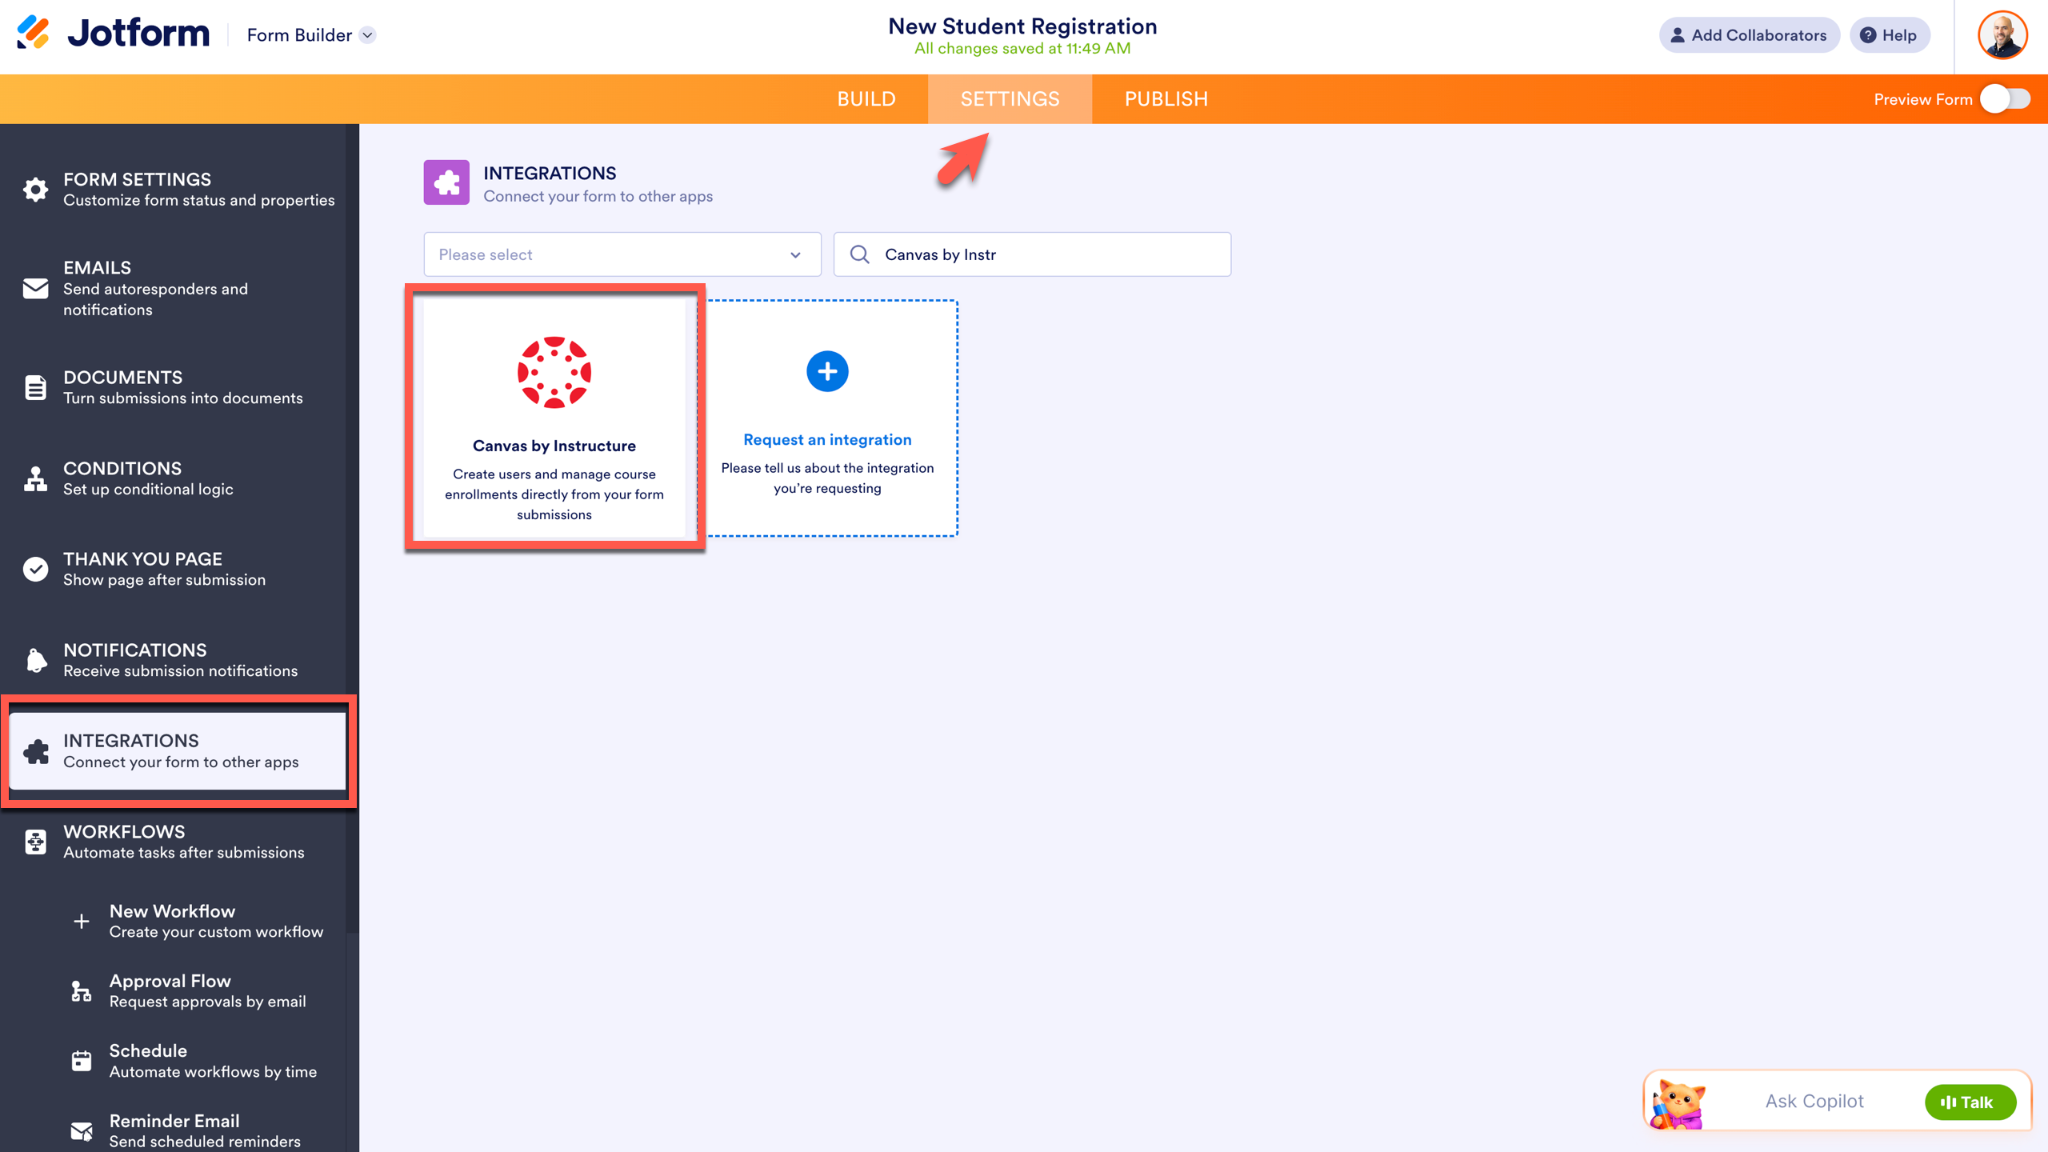Open the Form Builder dropdown chevron
This screenshot has width=2048, height=1152.
(x=368, y=35)
